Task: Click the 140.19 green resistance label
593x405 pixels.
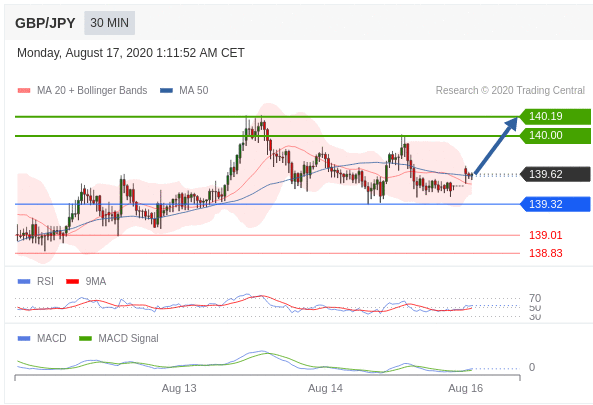Action: coord(555,116)
